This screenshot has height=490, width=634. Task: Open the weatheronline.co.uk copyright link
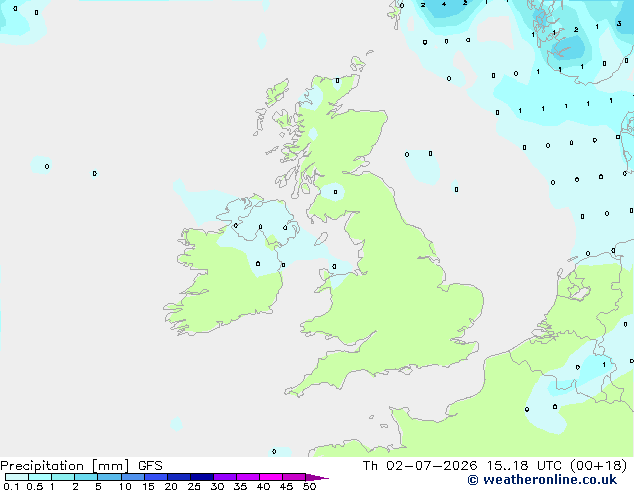pyautogui.click(x=542, y=480)
